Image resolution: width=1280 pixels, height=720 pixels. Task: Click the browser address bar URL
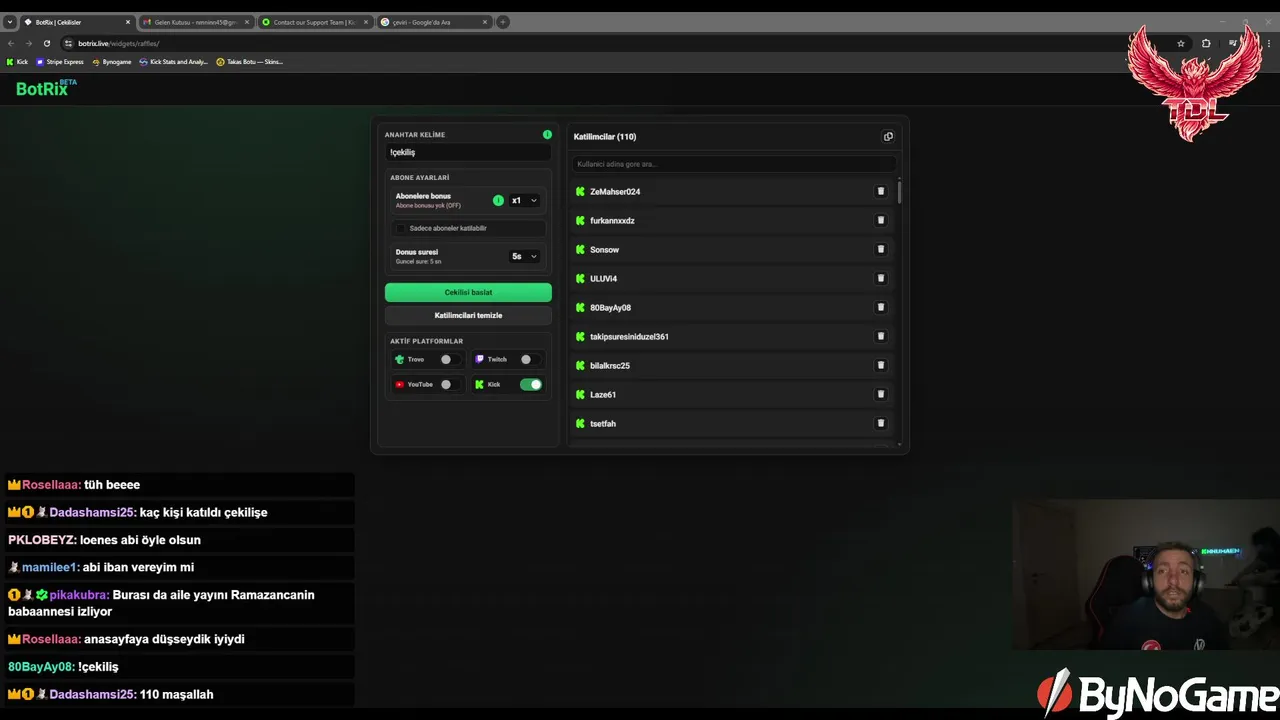coord(119,44)
